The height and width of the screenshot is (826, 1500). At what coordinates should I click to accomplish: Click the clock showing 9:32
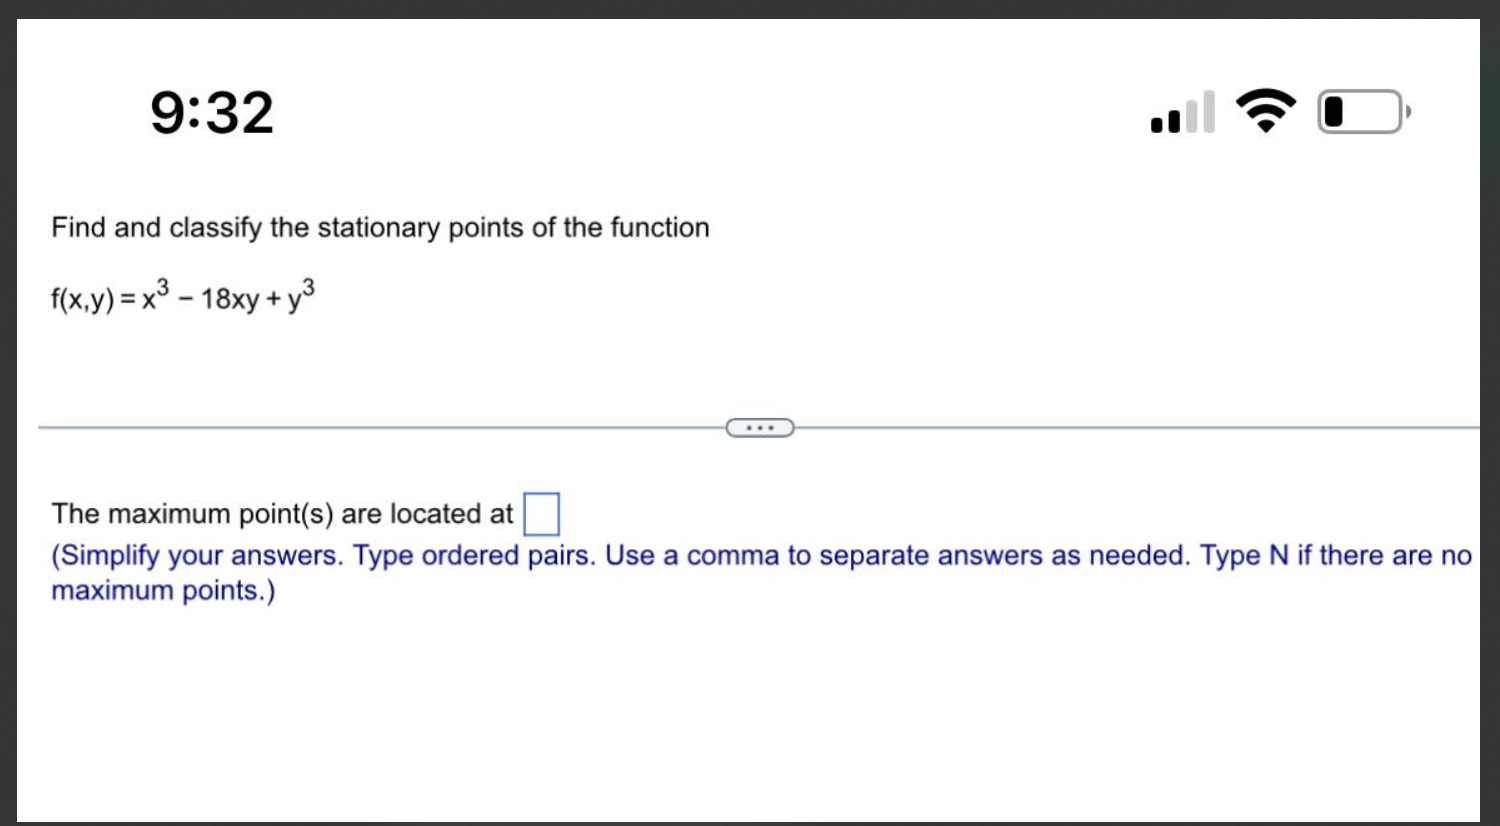pyautogui.click(x=211, y=112)
